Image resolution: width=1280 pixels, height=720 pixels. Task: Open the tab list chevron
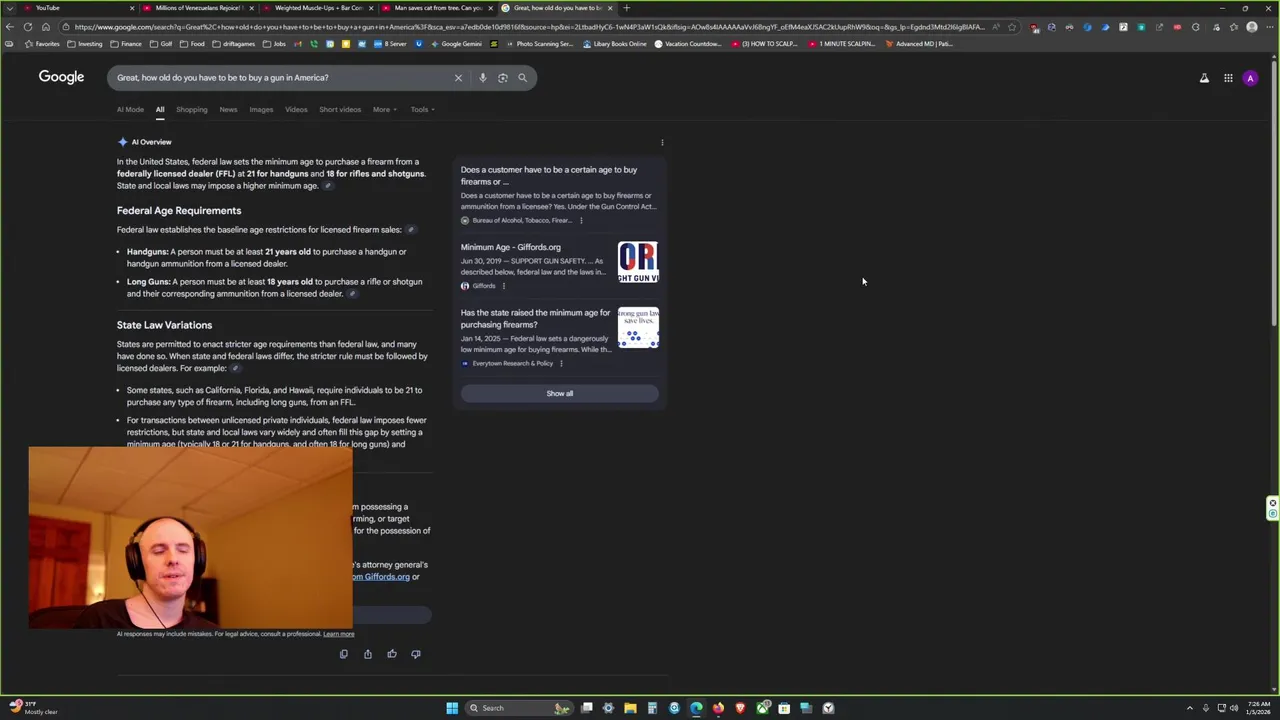tap(10, 8)
